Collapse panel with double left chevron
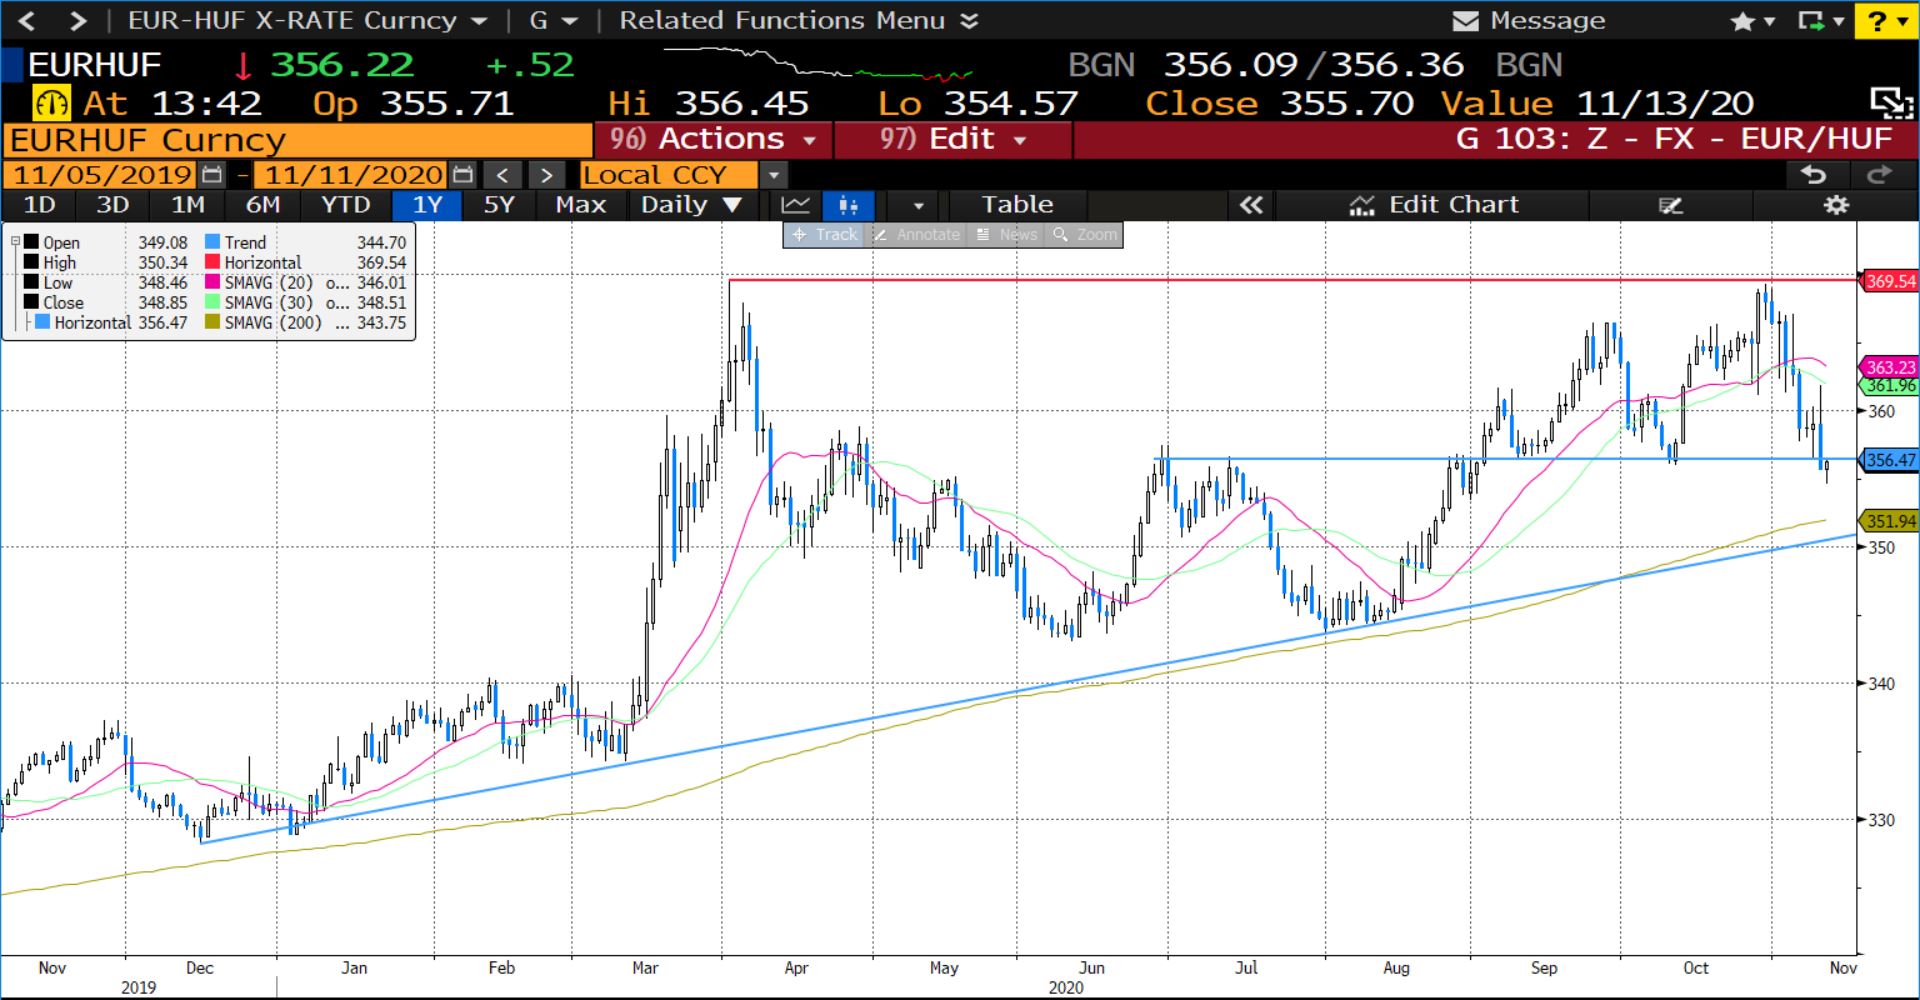The height and width of the screenshot is (1000, 1920). tap(1250, 205)
